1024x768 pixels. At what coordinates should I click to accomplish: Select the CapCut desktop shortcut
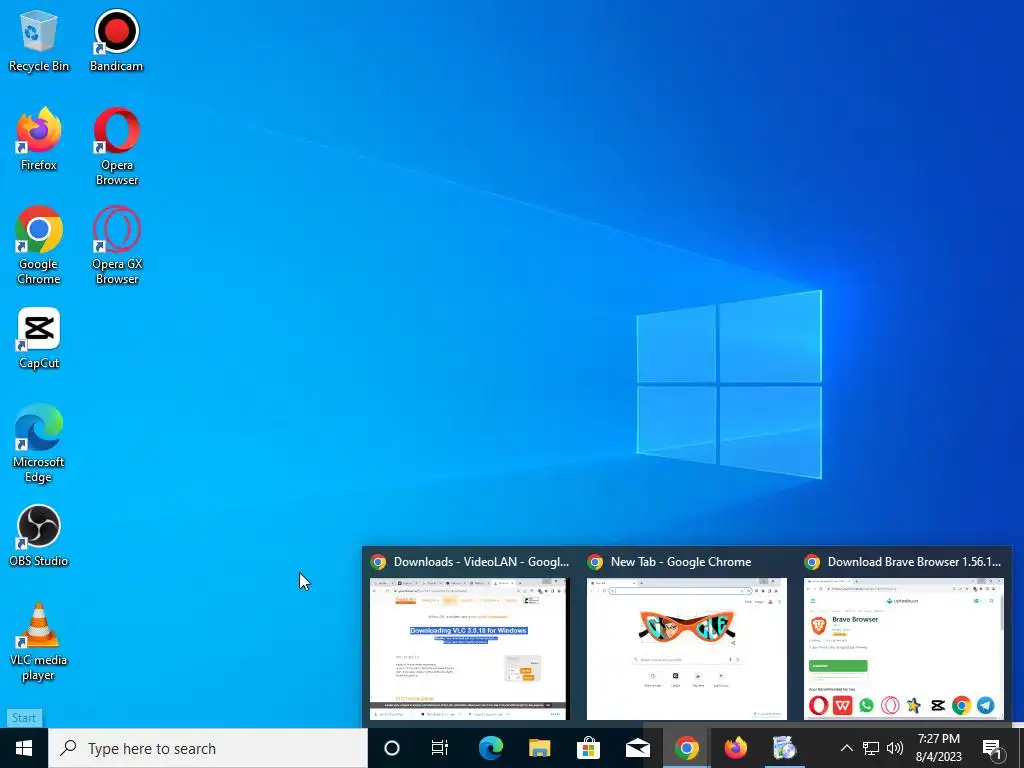pyautogui.click(x=39, y=338)
